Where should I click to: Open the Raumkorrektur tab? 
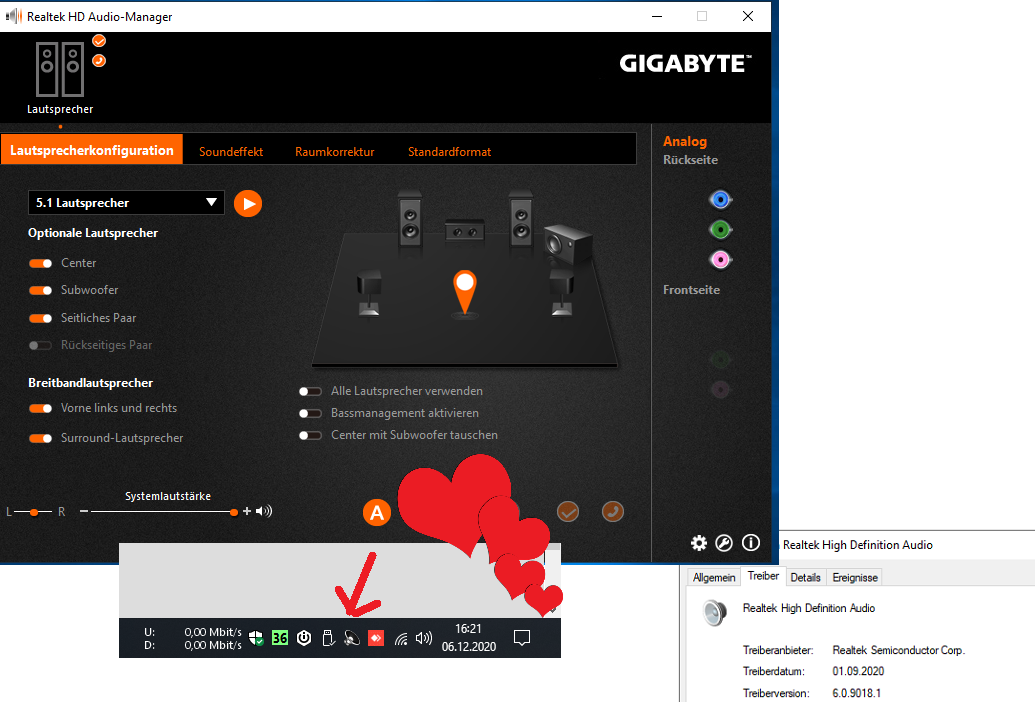point(335,152)
